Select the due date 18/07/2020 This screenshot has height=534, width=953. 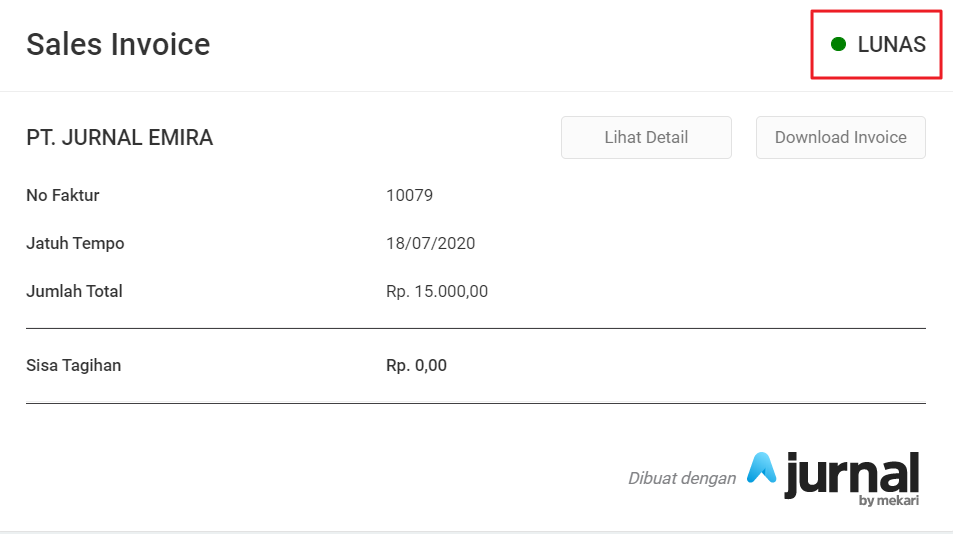coord(430,243)
